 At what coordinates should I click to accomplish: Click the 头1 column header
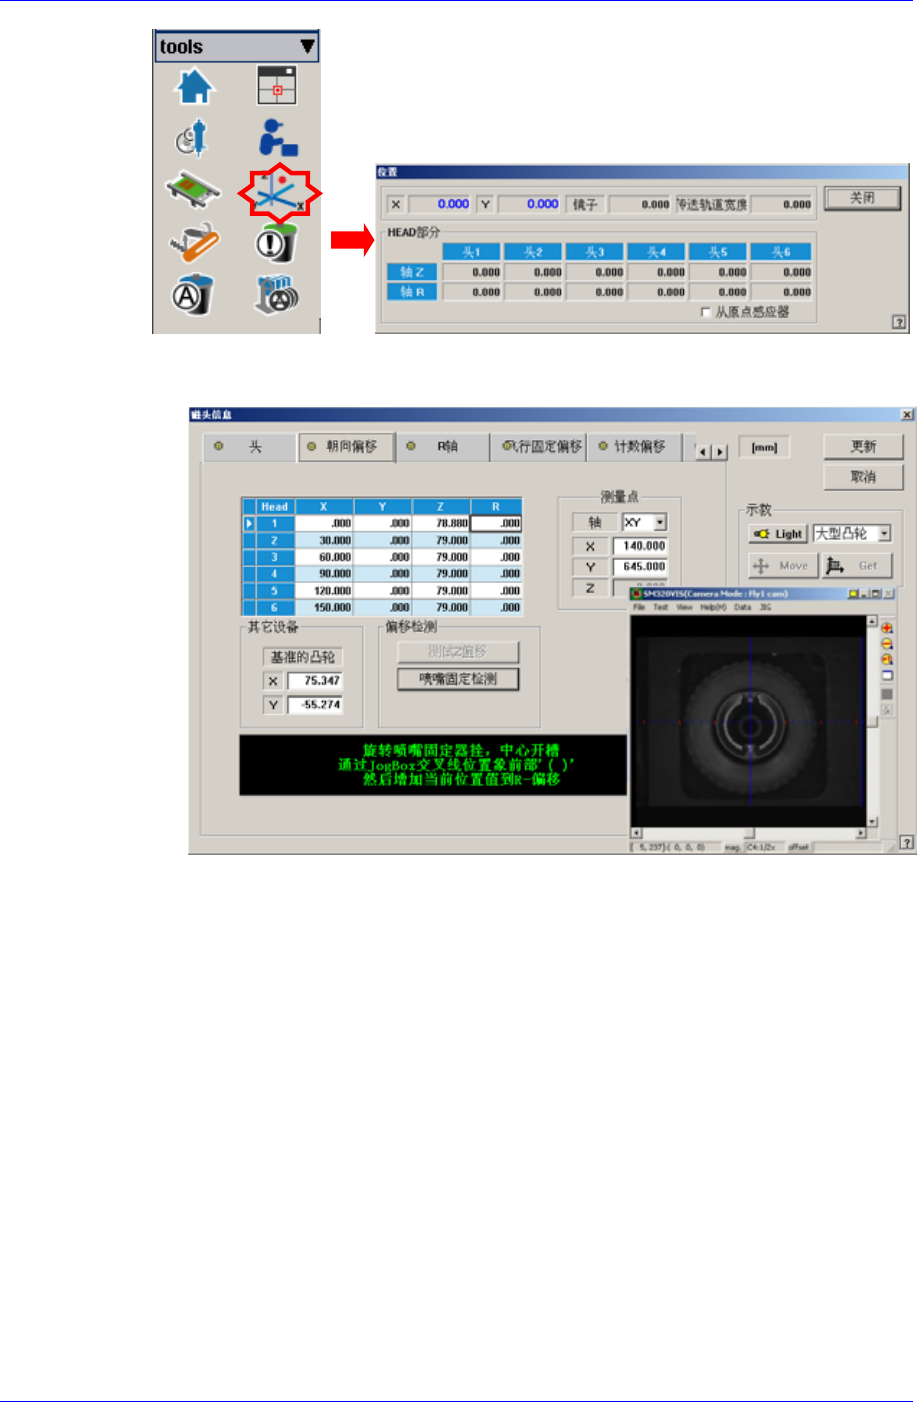coord(471,252)
